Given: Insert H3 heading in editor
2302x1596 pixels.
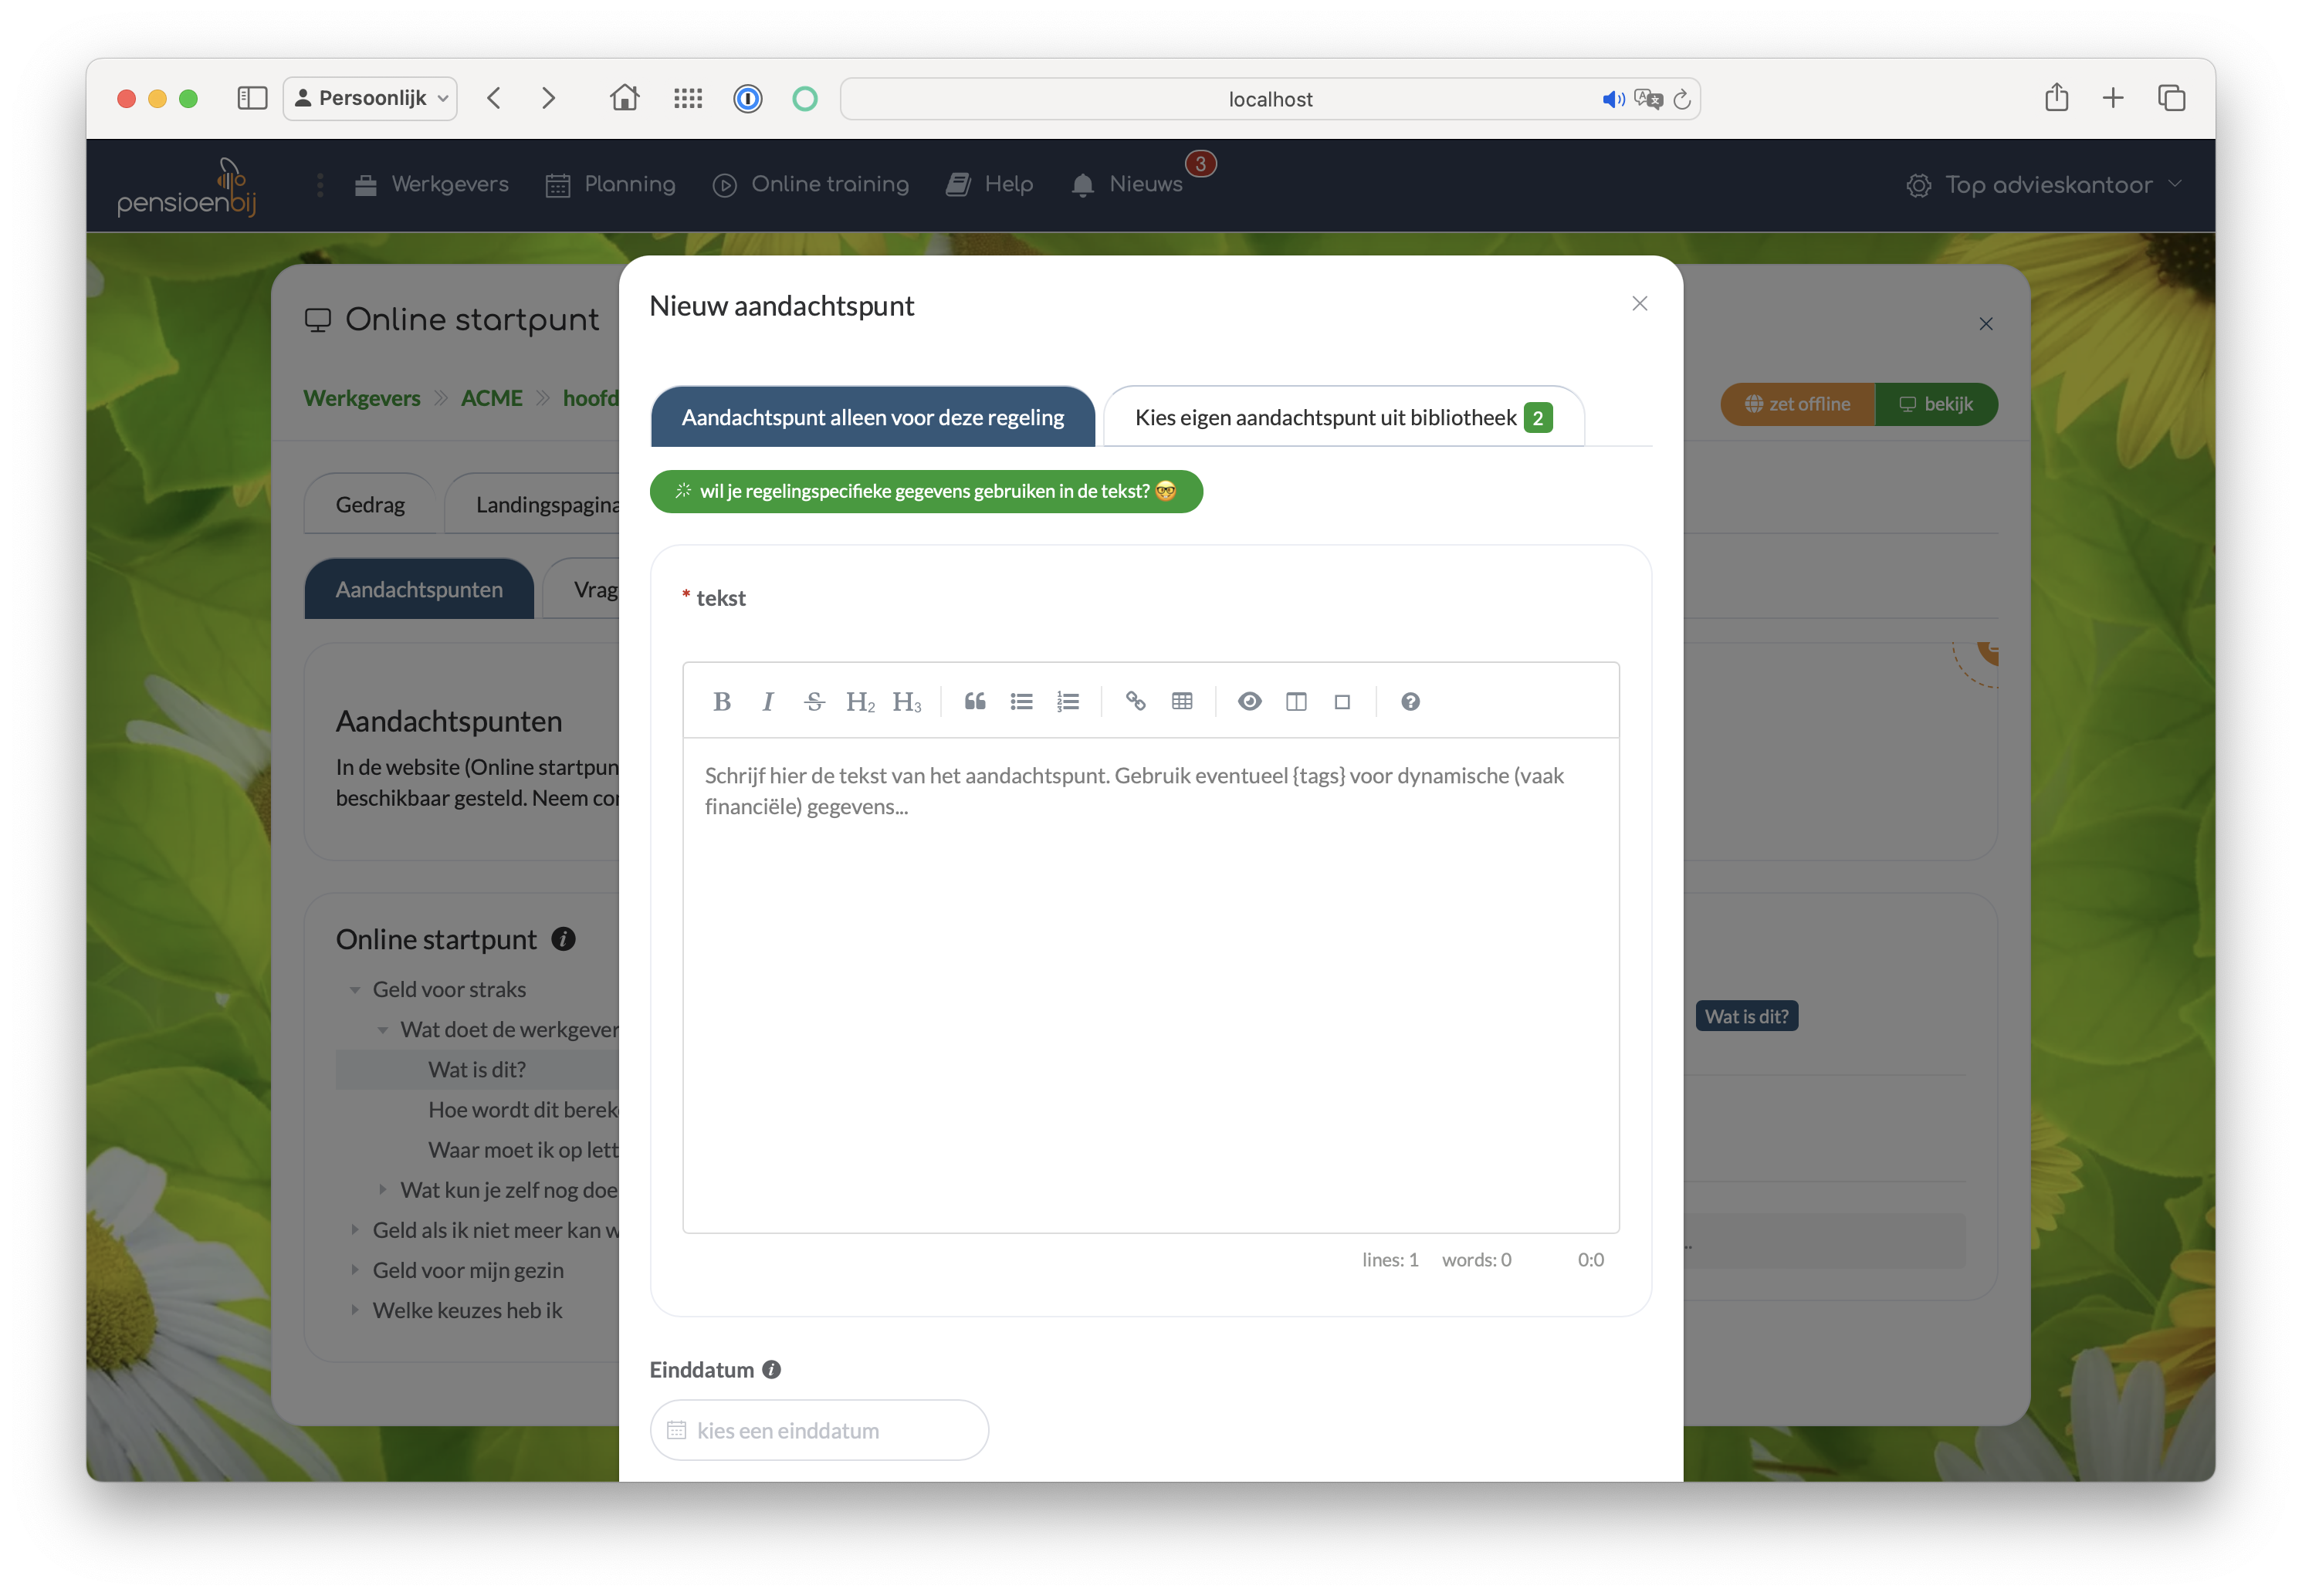Looking at the screenshot, I should (x=907, y=702).
